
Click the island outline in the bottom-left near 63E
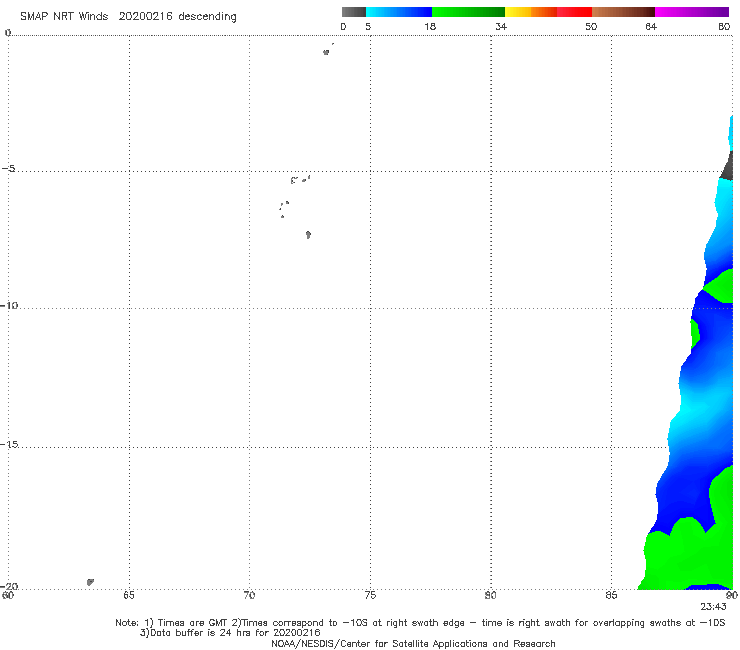[90, 582]
